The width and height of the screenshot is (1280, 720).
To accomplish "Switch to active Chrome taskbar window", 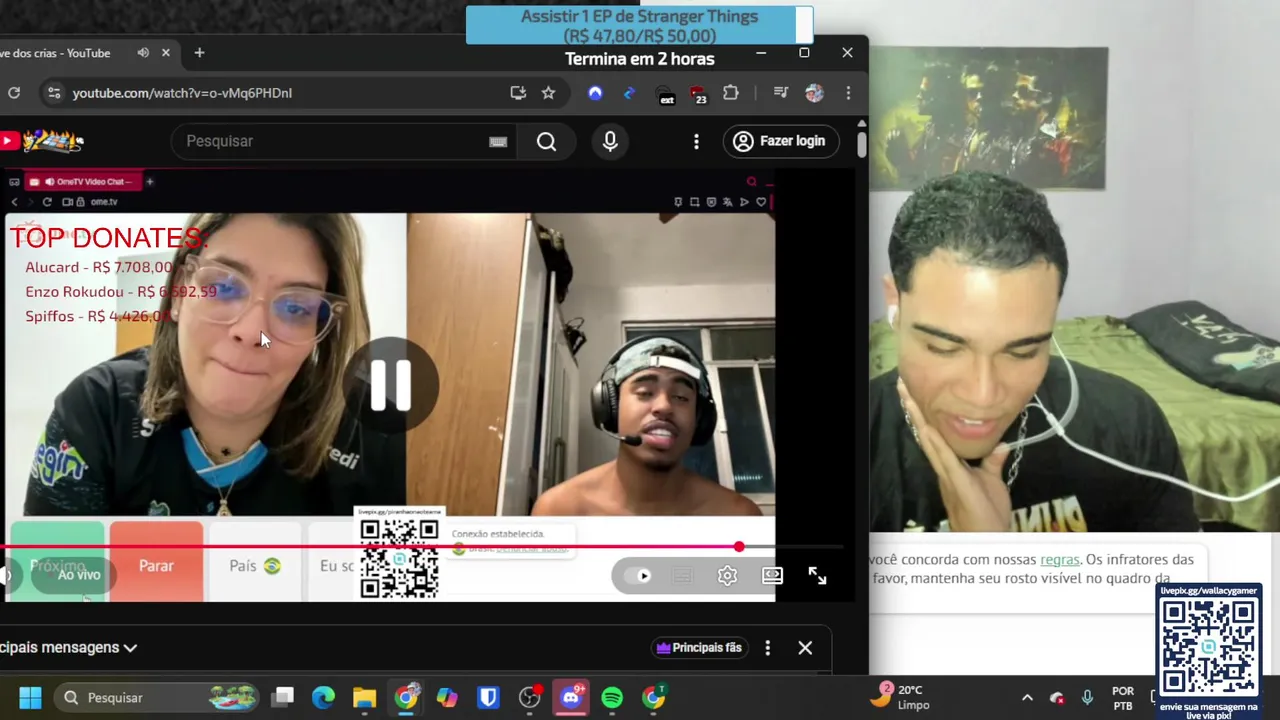I will pyautogui.click(x=406, y=697).
